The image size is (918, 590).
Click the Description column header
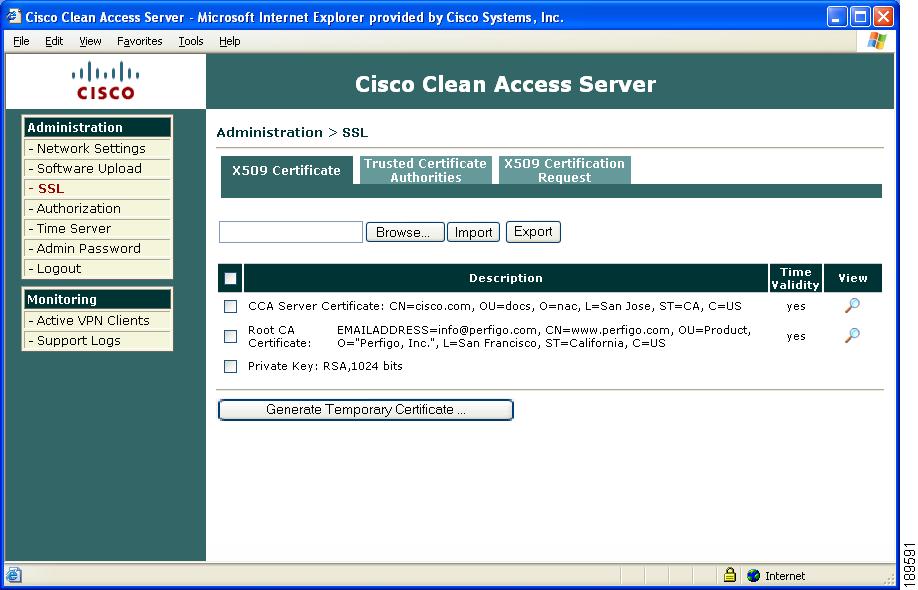(x=506, y=278)
